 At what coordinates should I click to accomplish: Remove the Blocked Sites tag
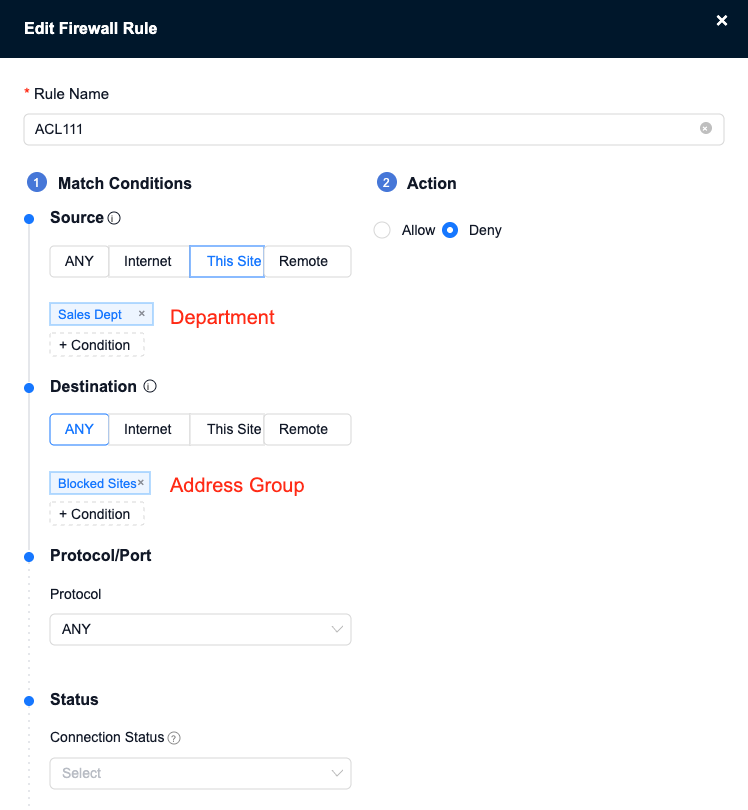coord(141,482)
